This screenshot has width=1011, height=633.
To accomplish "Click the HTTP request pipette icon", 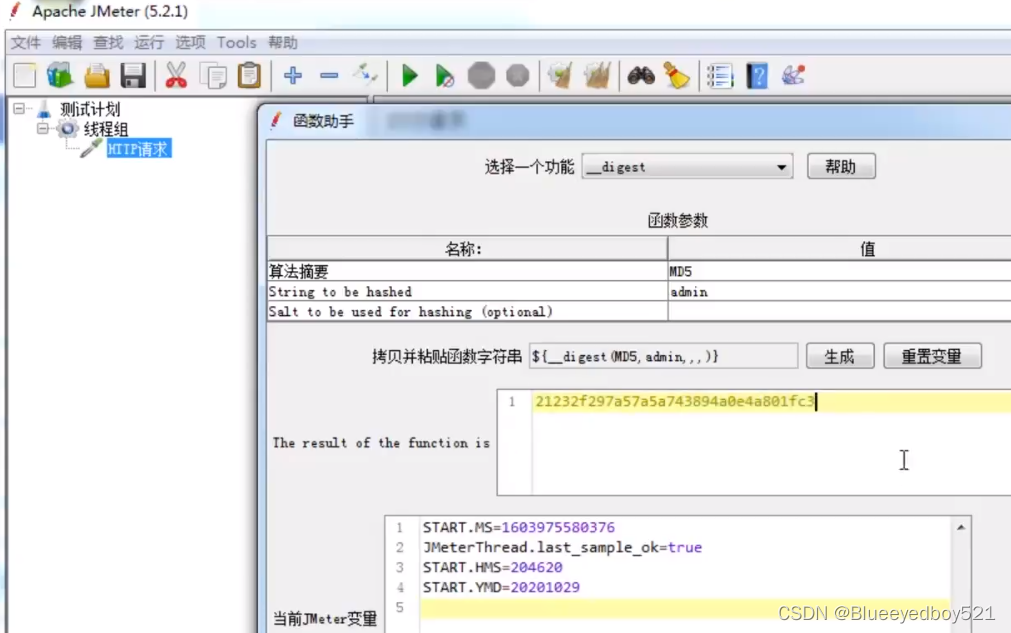I will tap(91, 149).
